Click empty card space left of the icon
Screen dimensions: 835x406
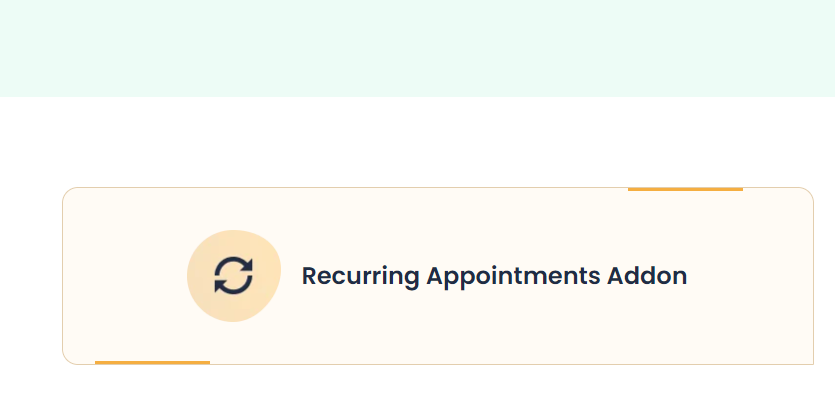[125, 276]
